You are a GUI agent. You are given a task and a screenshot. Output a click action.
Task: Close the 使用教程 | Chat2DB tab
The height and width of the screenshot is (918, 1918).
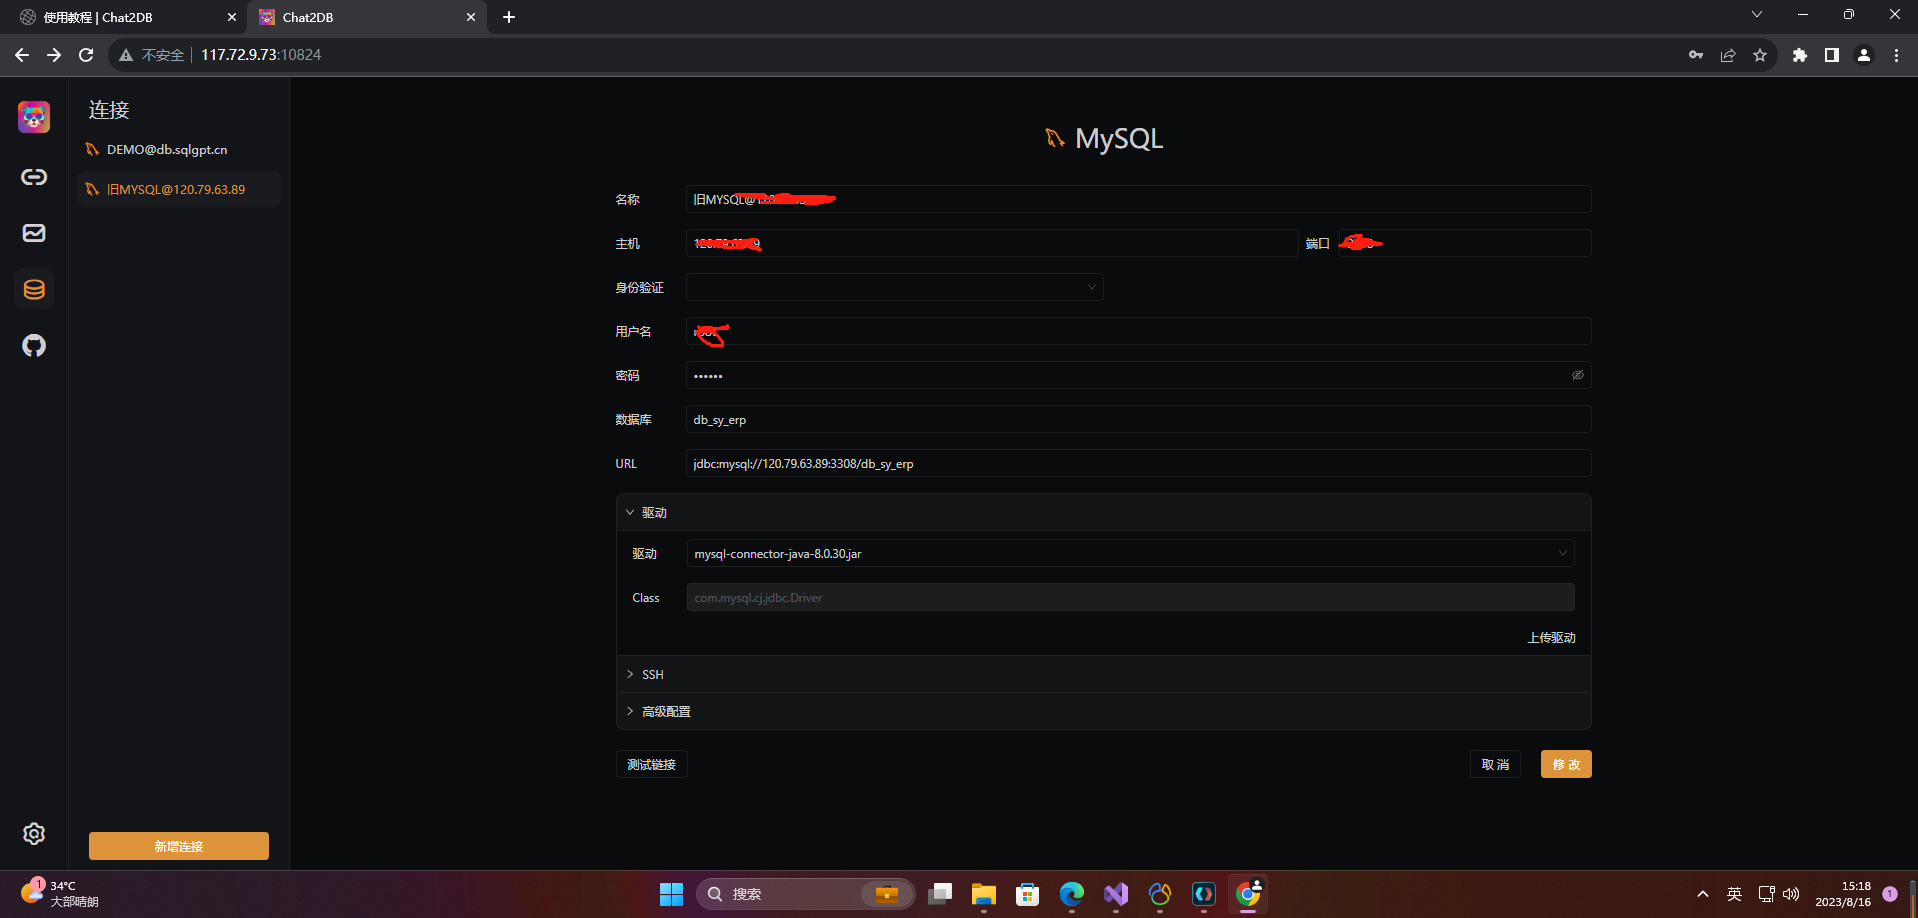click(232, 17)
